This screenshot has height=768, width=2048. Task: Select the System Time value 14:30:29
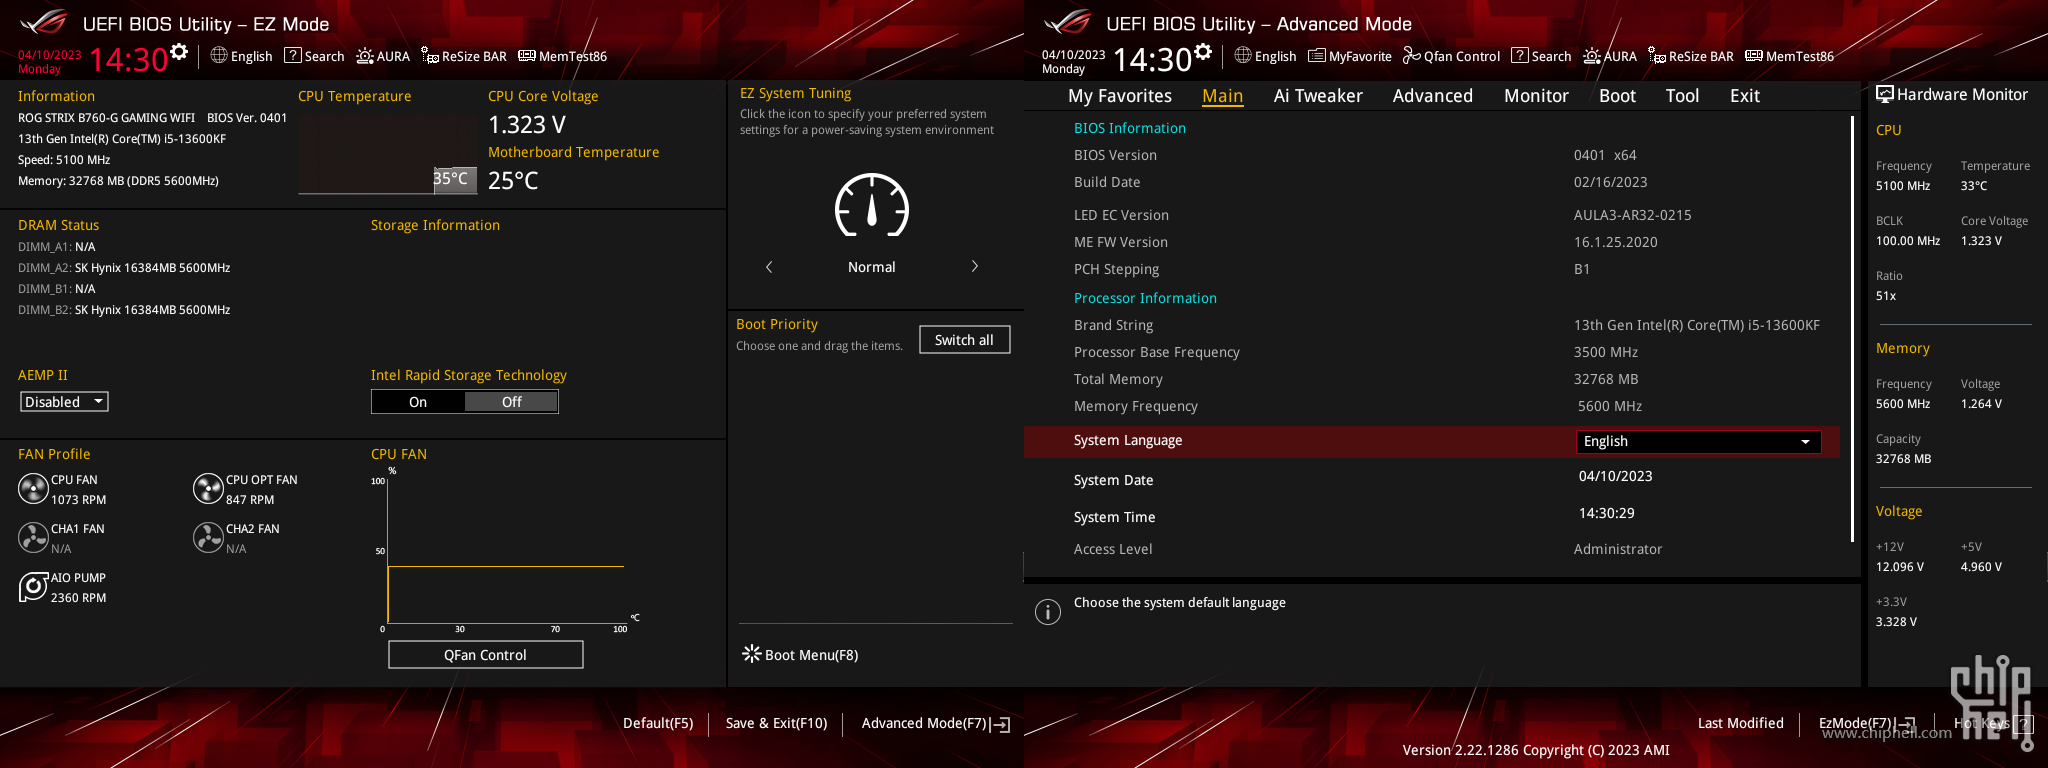(1606, 513)
